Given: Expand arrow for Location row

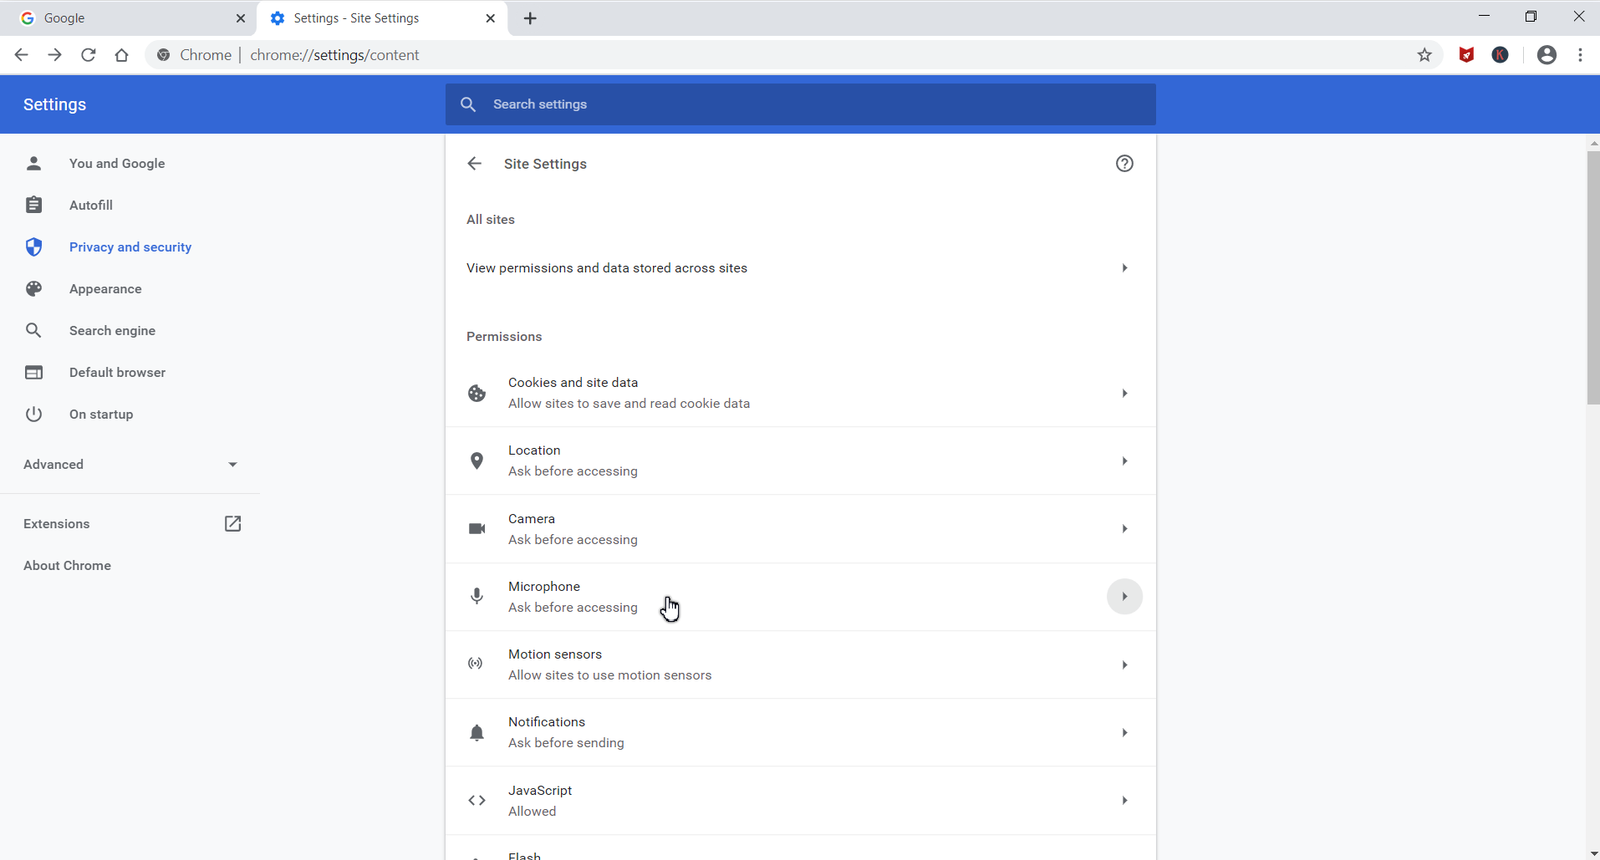Looking at the screenshot, I should pyautogui.click(x=1125, y=461).
